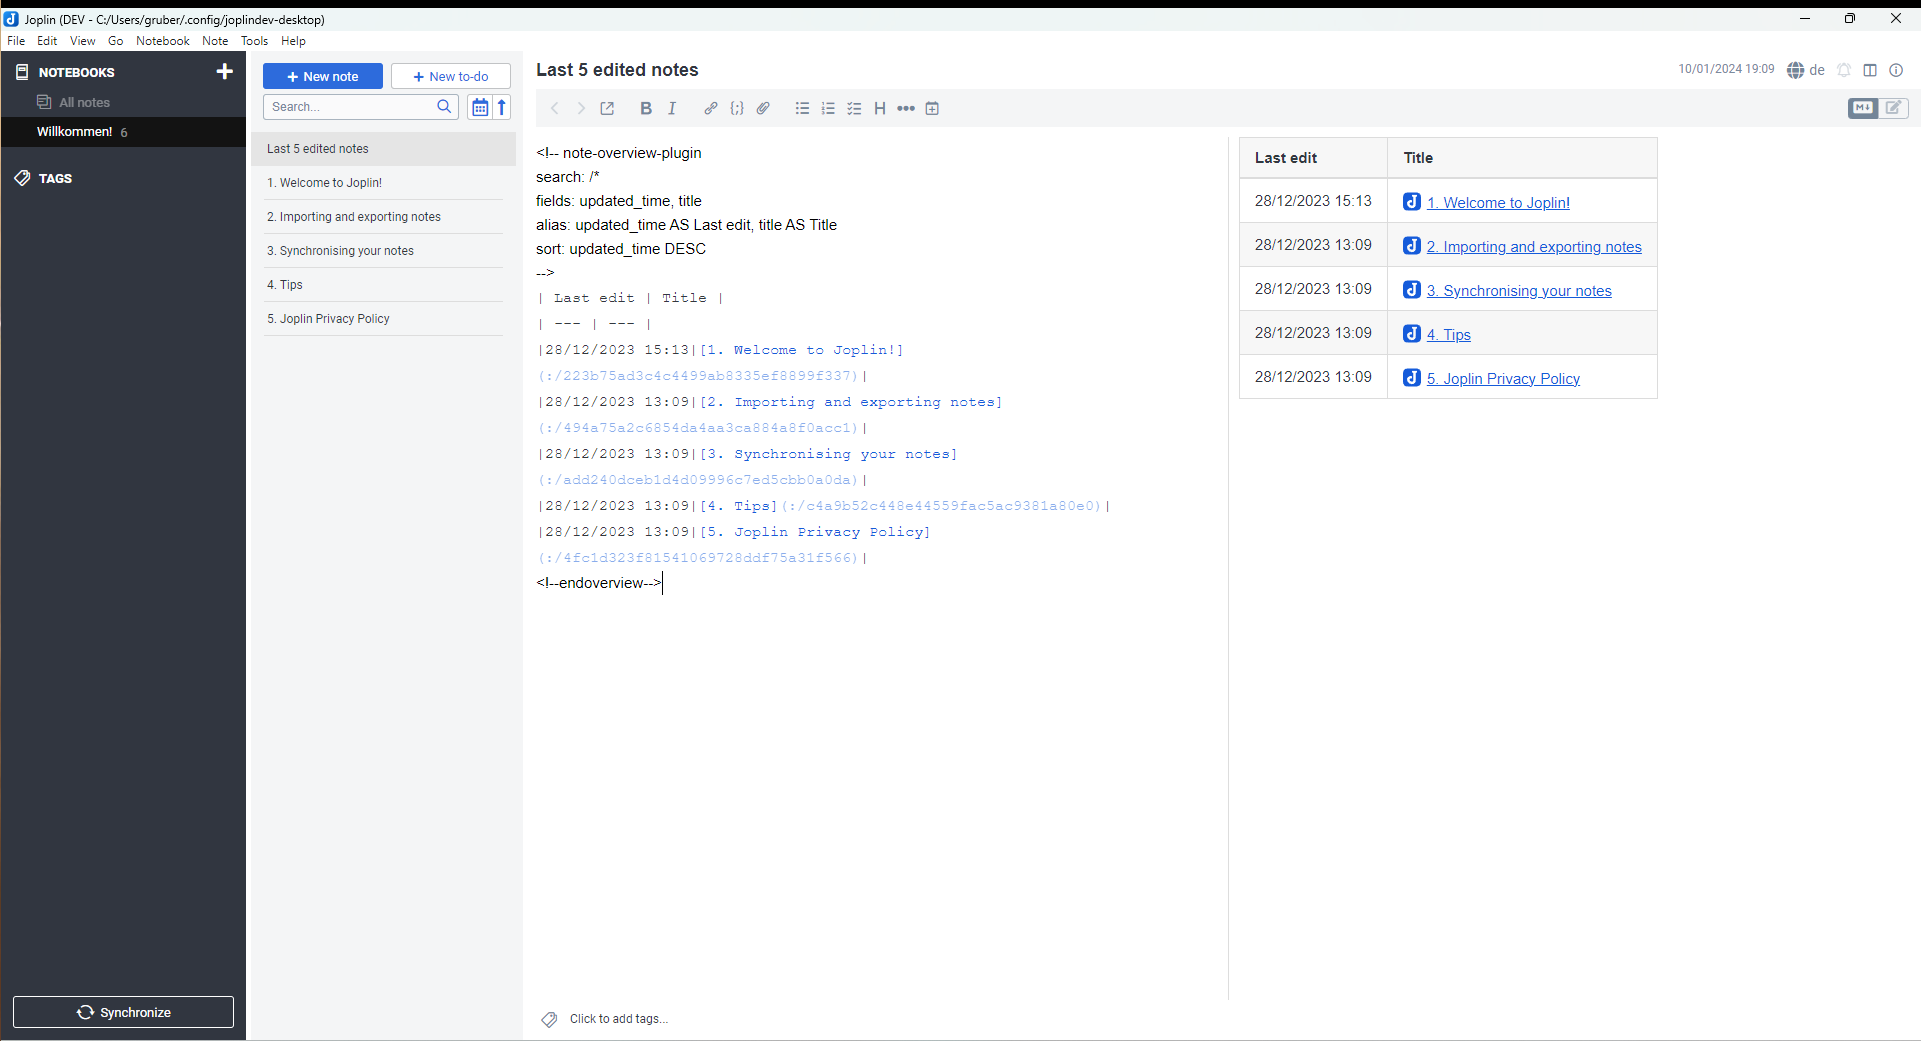This screenshot has height=1041, width=1921.
Task: Insert a hyperlink via toolbar icon
Action: click(x=711, y=108)
